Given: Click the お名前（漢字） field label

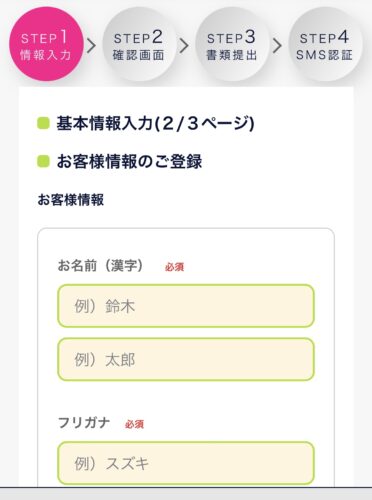Looking at the screenshot, I should 101,266.
